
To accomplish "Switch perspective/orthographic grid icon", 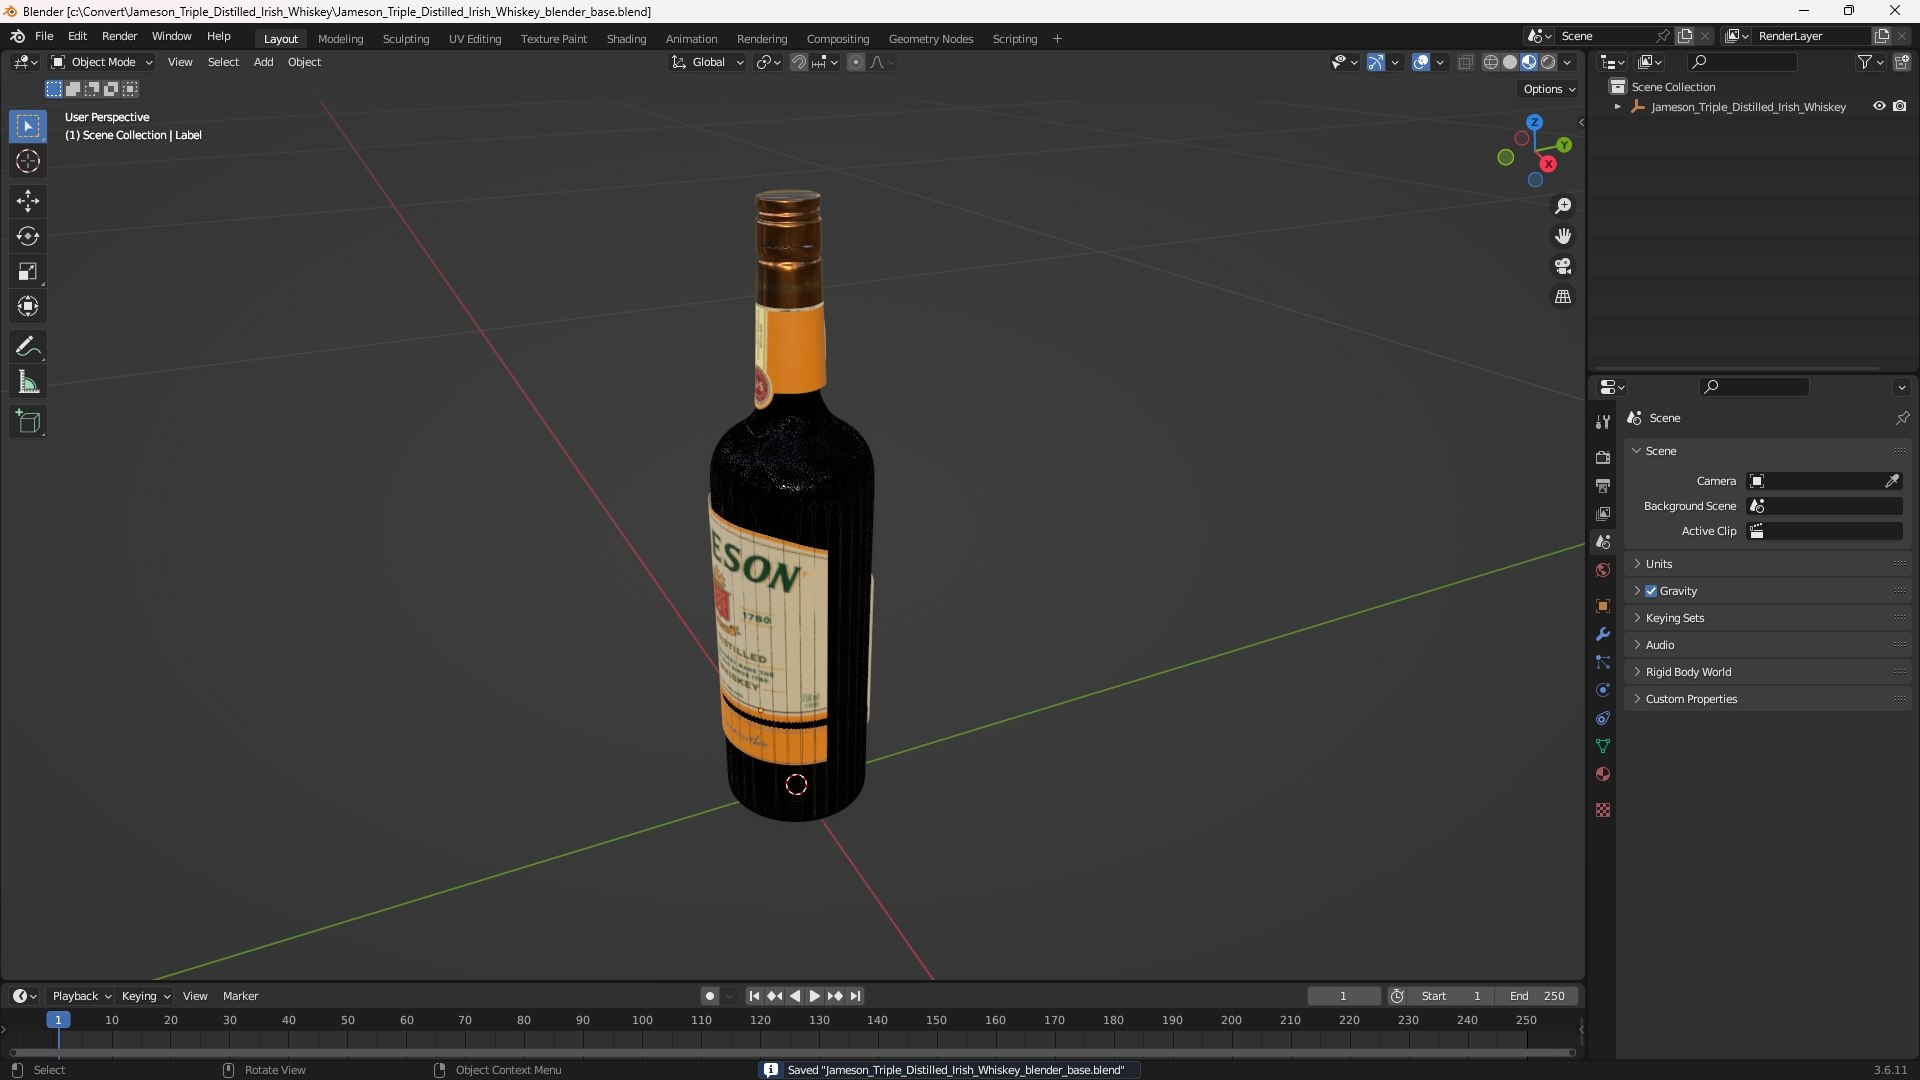I will (x=1563, y=297).
